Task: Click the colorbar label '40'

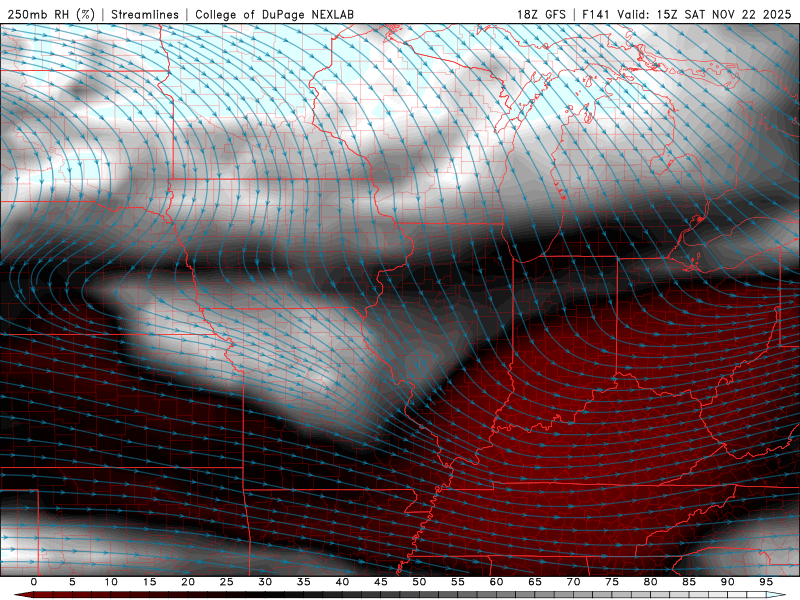Action: (342, 582)
